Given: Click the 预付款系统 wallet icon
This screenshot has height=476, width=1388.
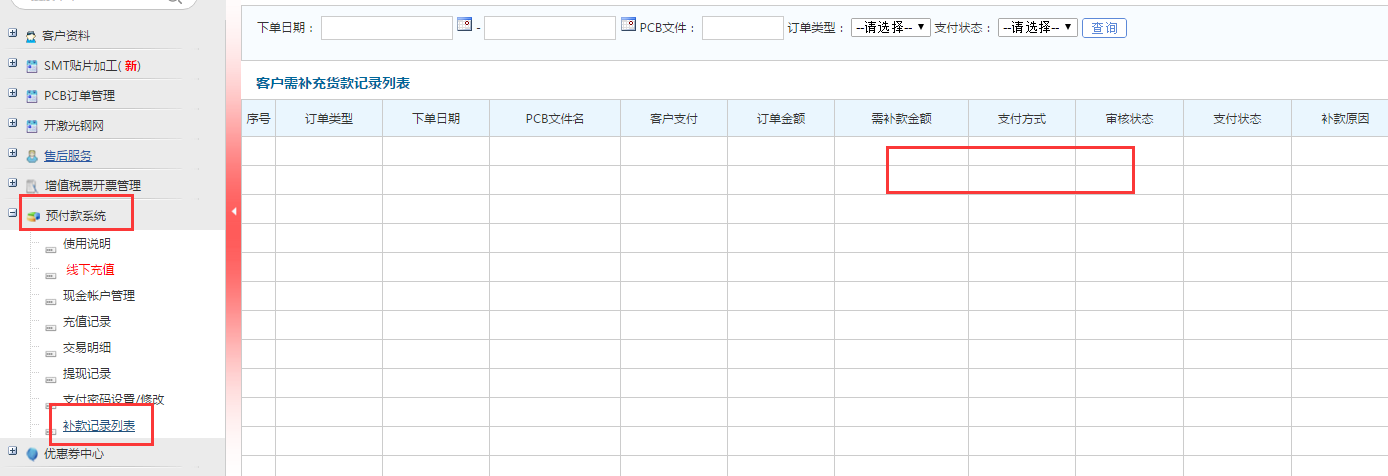Looking at the screenshot, I should tap(33, 216).
